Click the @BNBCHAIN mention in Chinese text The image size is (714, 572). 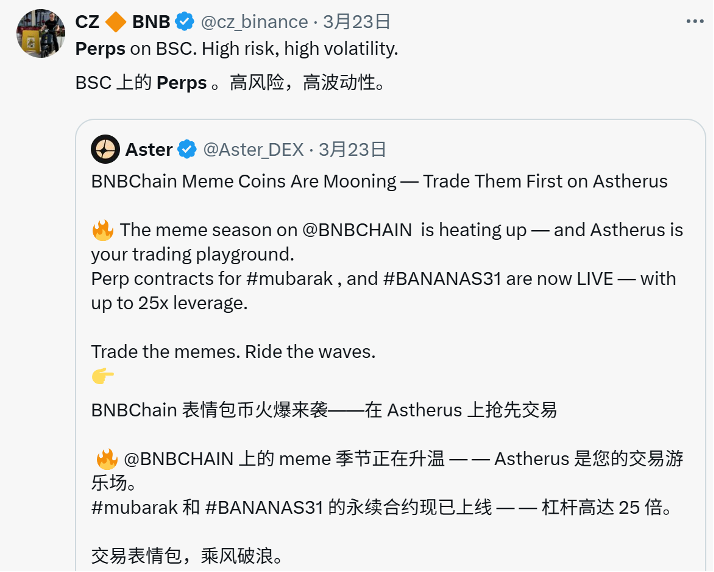(x=178, y=459)
